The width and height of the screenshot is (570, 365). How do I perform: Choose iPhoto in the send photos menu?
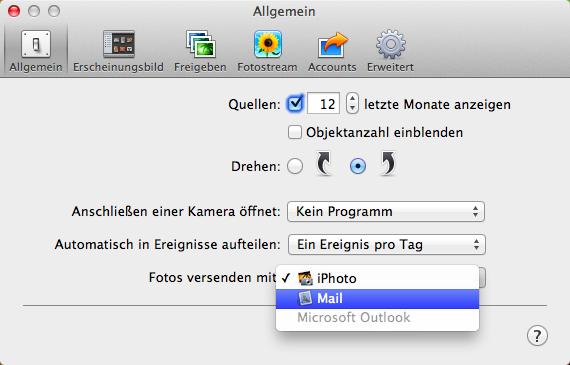click(x=377, y=278)
